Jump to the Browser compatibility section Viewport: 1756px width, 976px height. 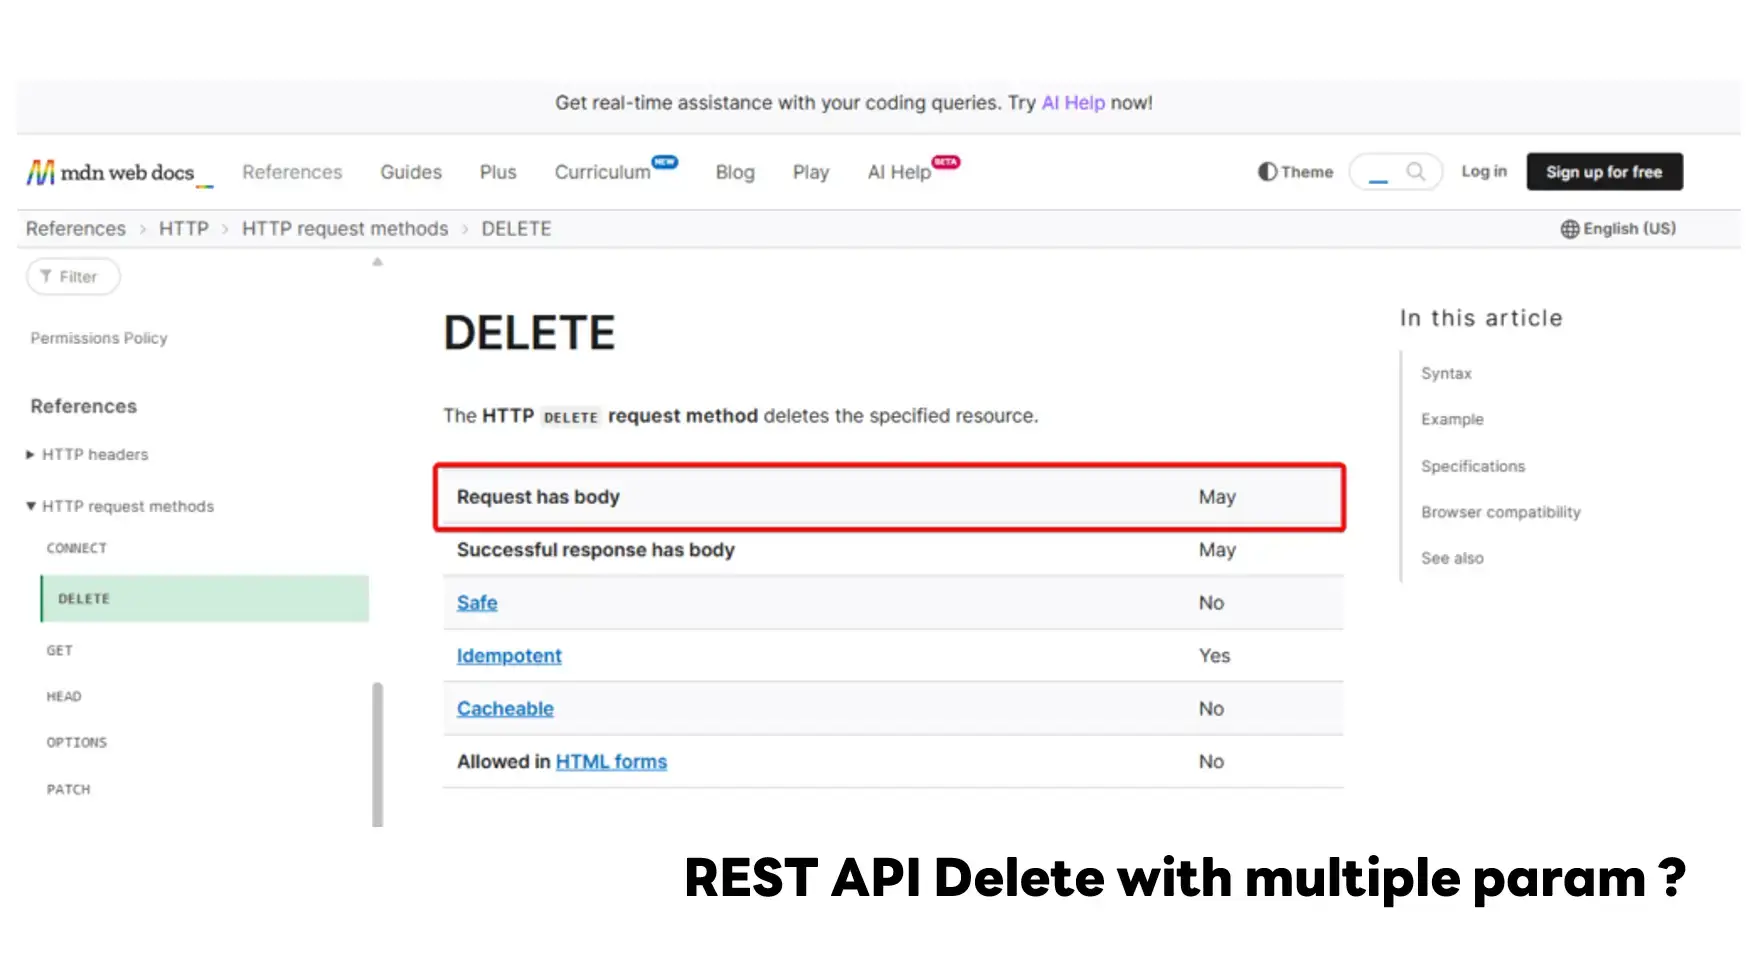[1500, 512]
